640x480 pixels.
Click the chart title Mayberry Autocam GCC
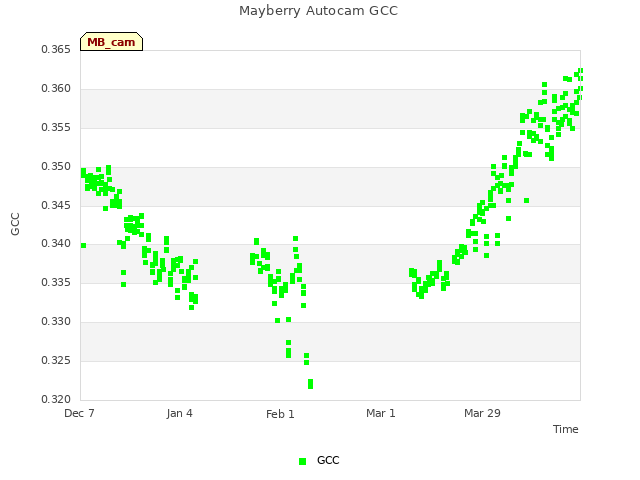pos(318,11)
